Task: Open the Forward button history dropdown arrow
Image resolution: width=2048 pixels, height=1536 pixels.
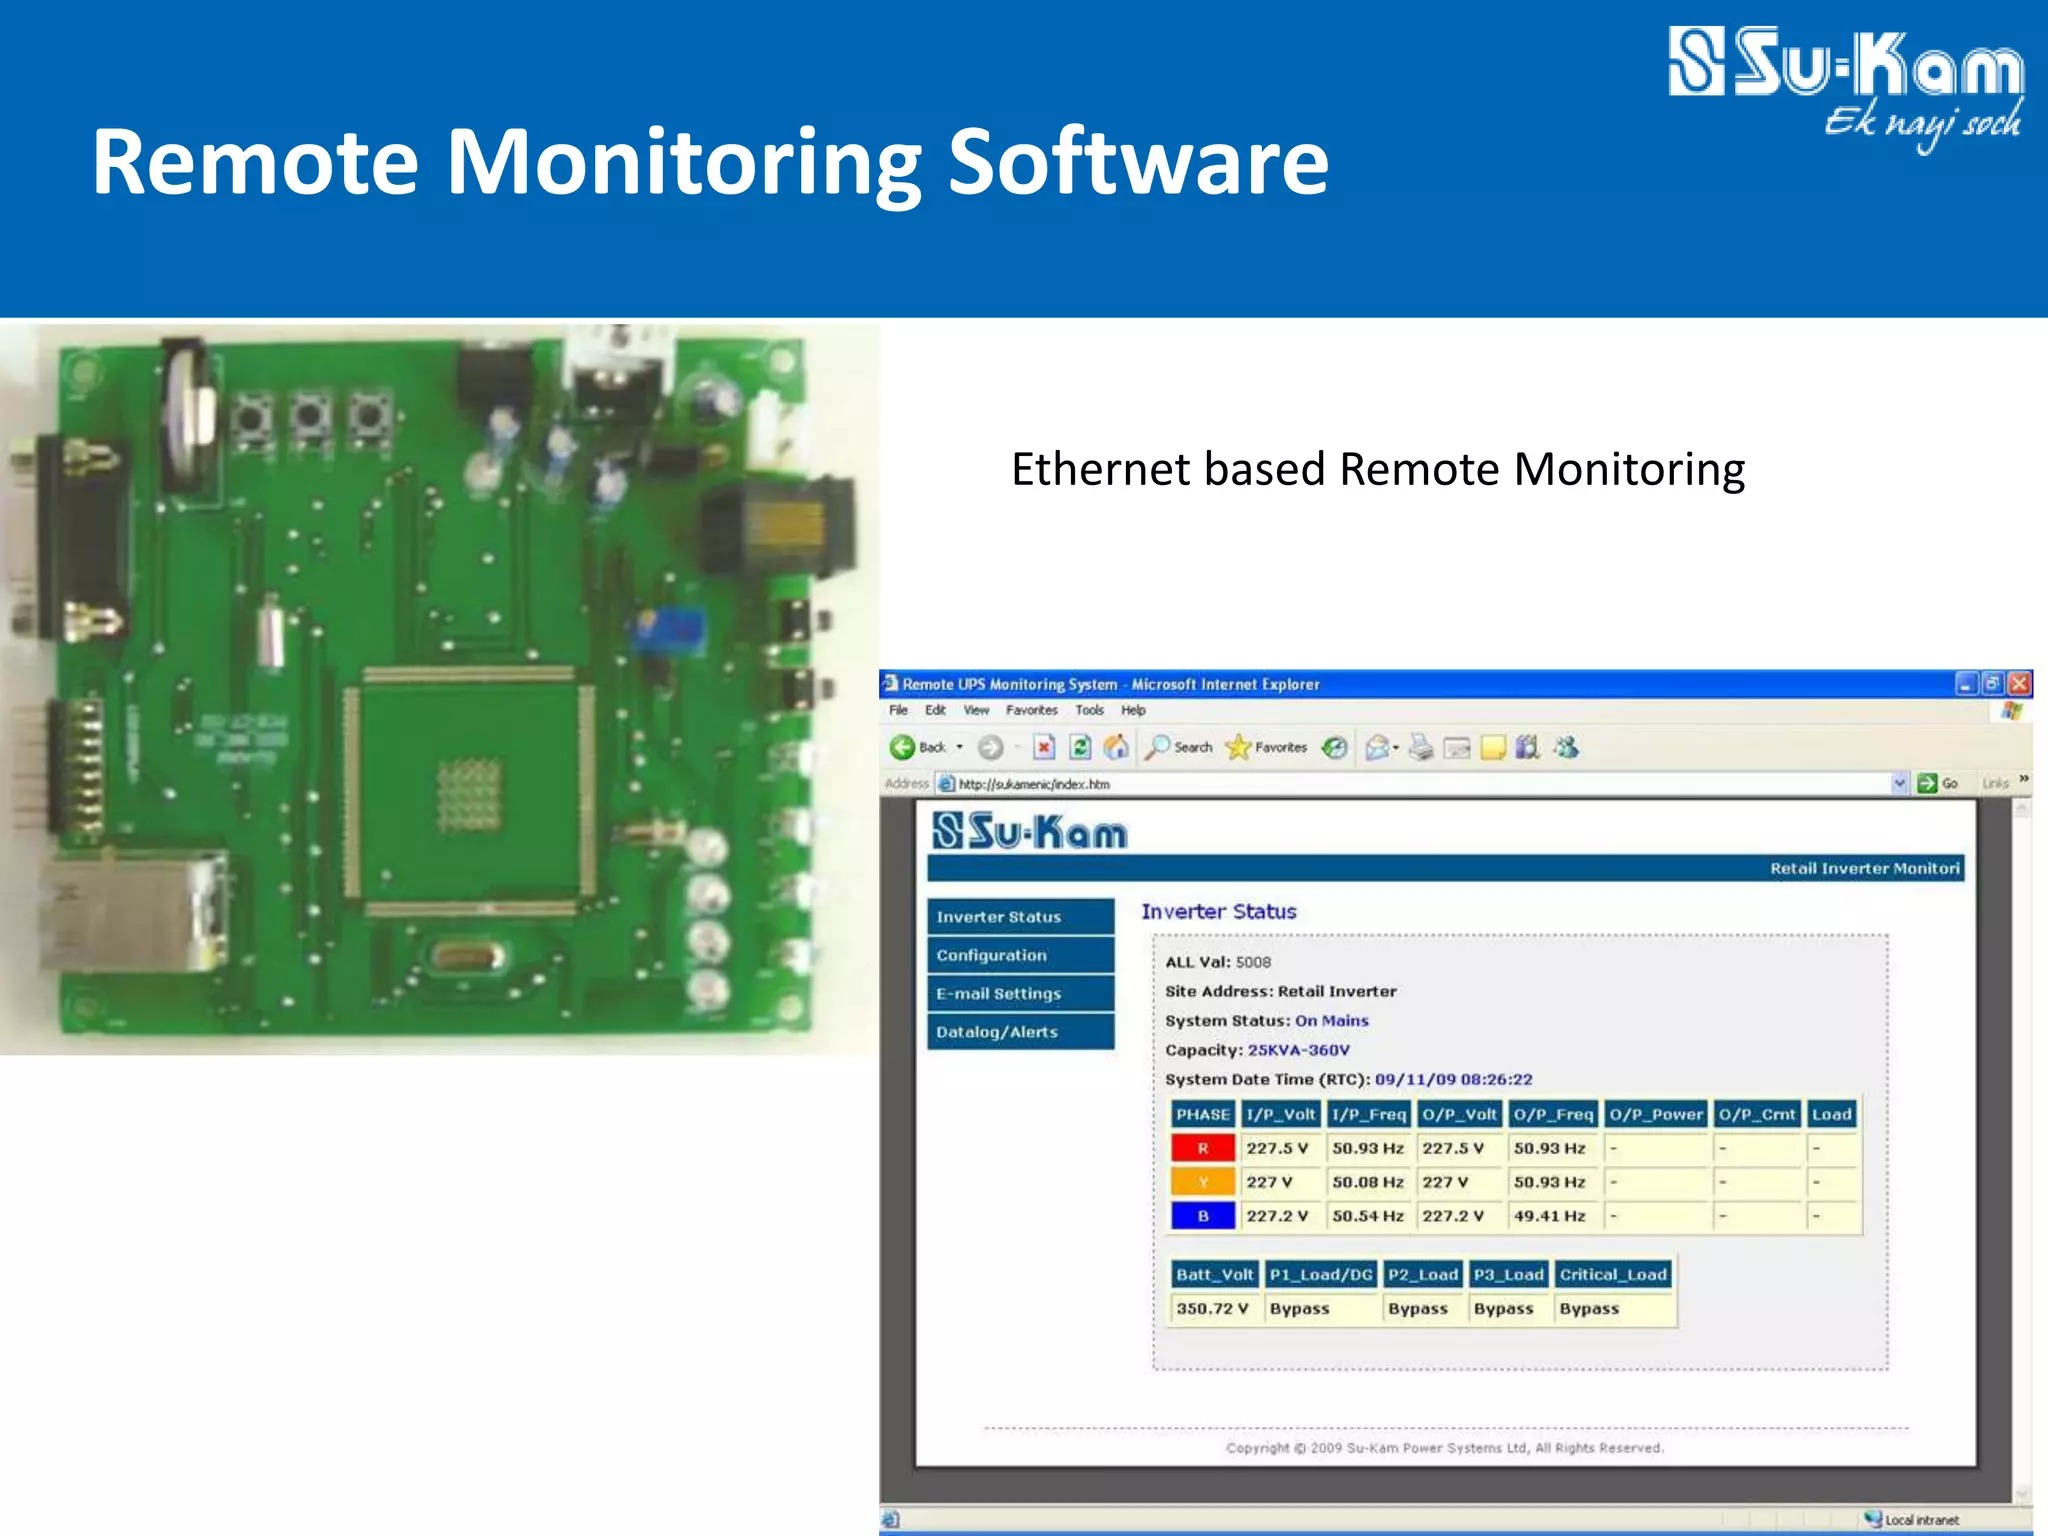Action: [1017, 747]
